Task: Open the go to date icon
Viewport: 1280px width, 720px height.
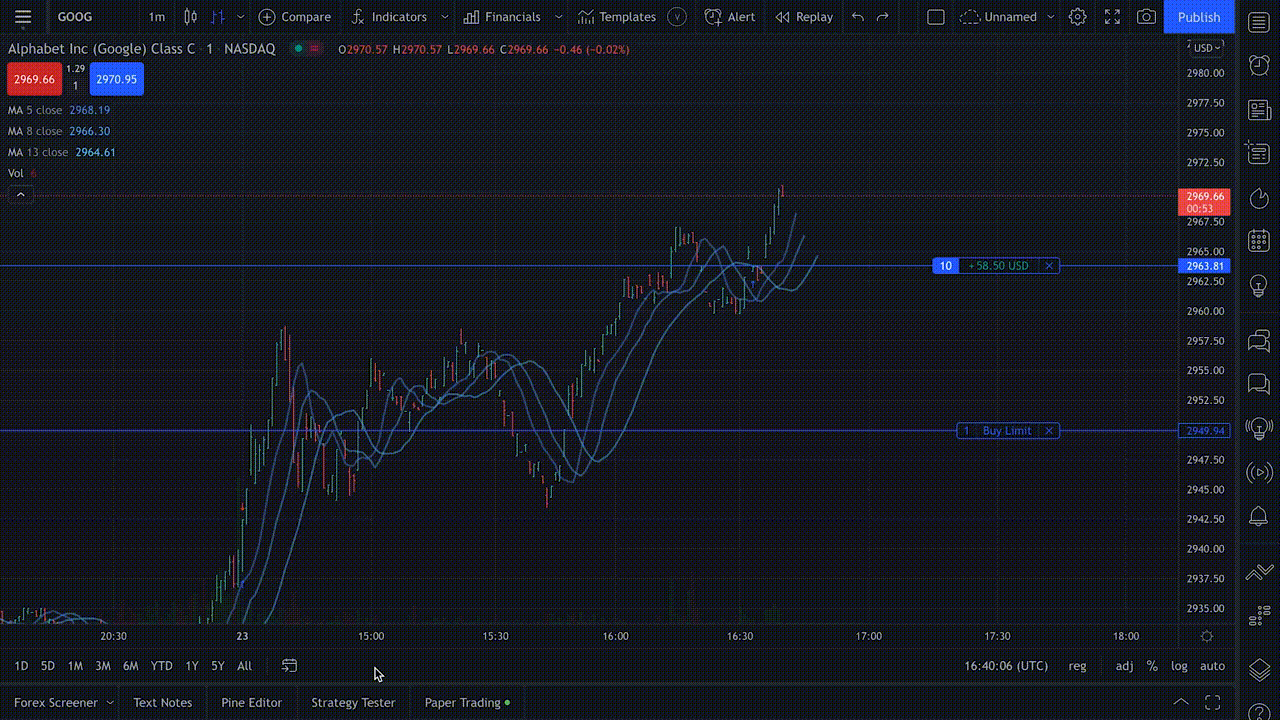Action: pyautogui.click(x=289, y=666)
